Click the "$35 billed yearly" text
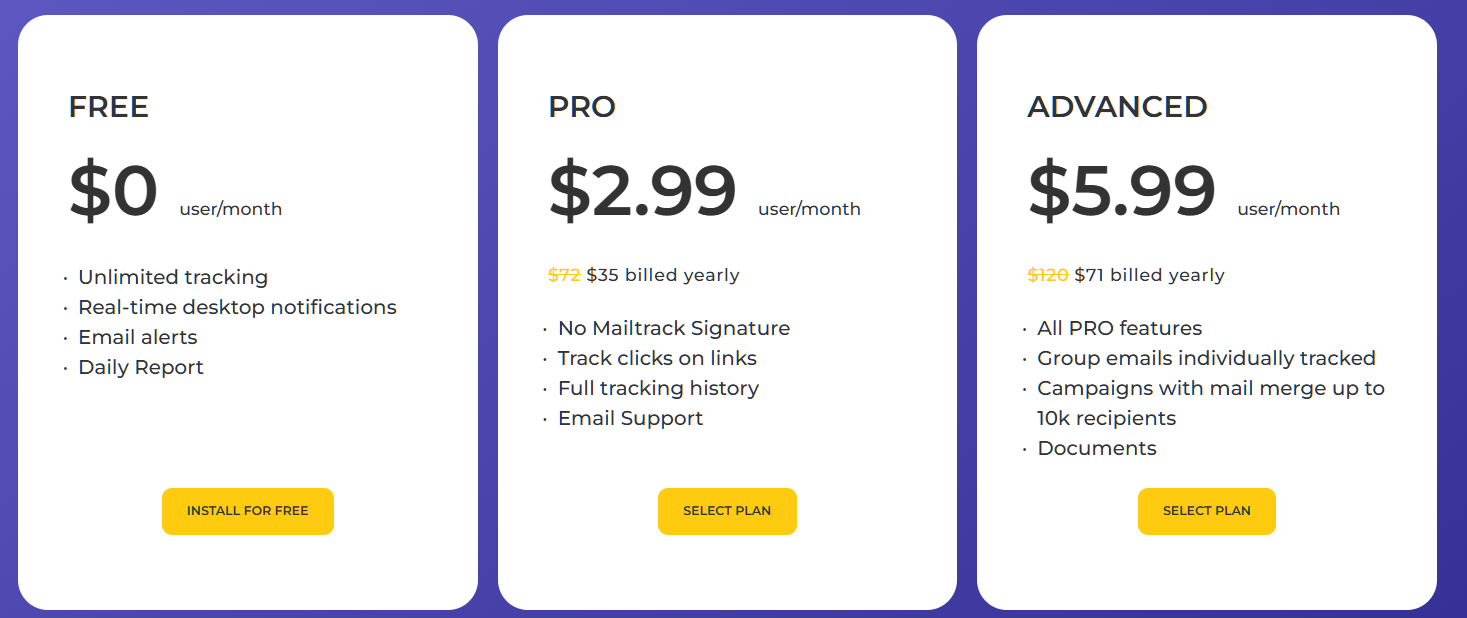The width and height of the screenshot is (1467, 618). (663, 275)
